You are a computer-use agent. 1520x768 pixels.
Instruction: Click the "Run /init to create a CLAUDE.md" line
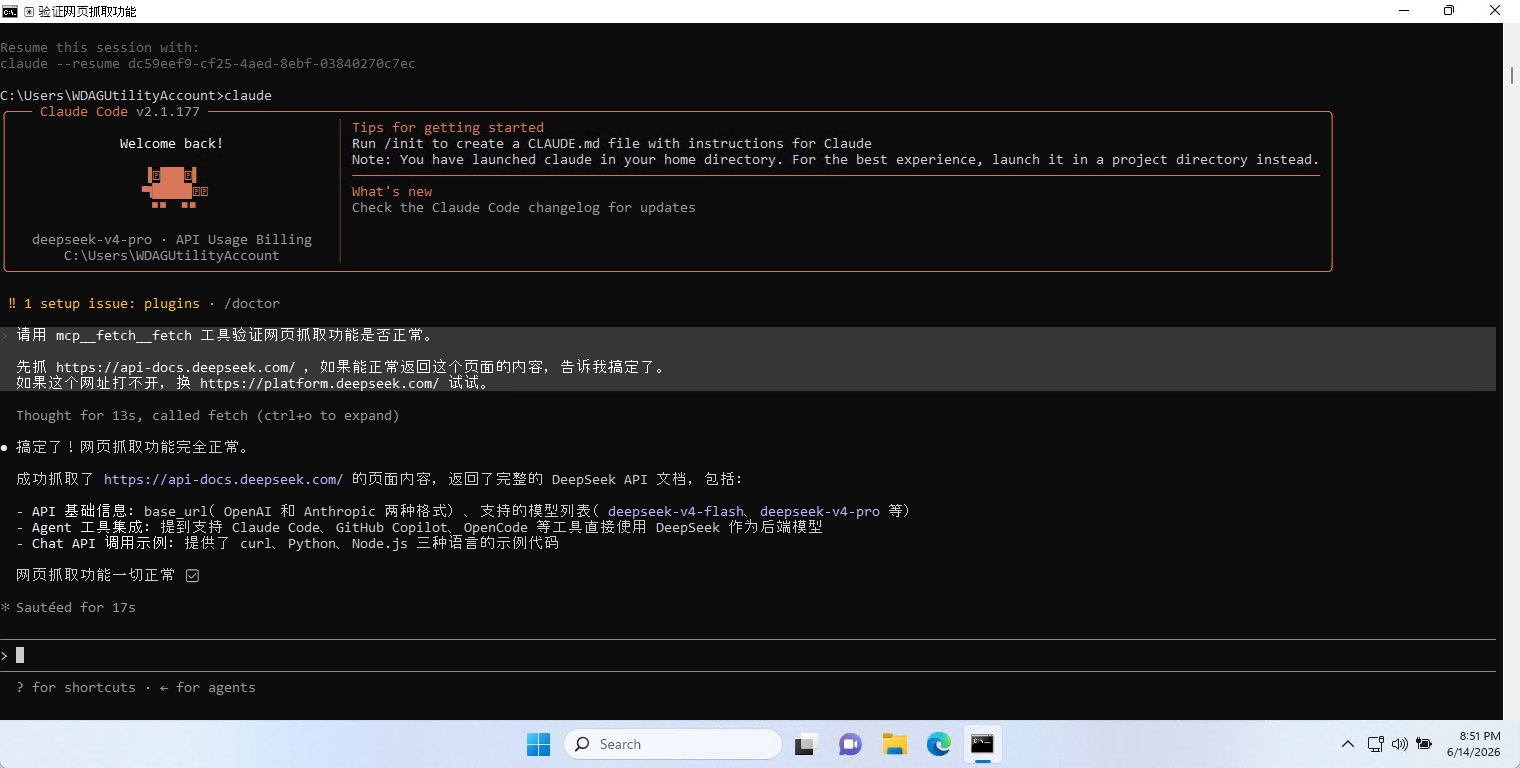coord(612,143)
